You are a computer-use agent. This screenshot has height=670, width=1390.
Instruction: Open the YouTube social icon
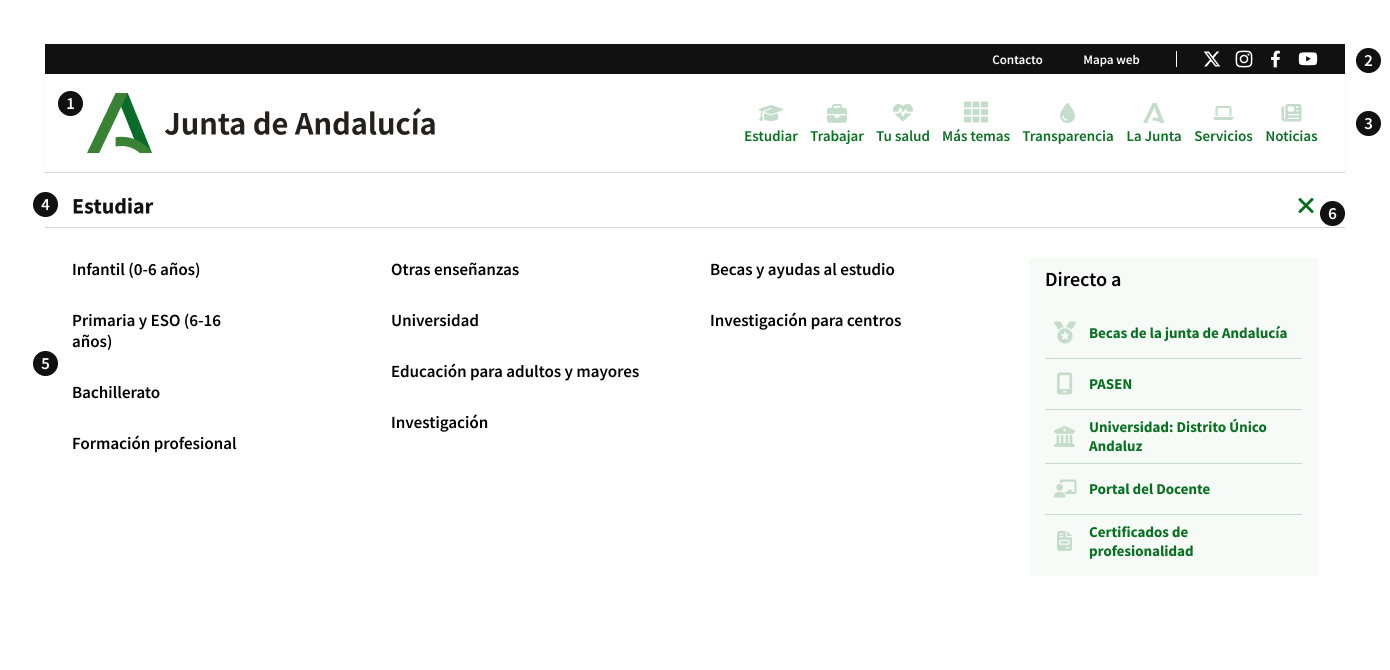[x=1308, y=59]
